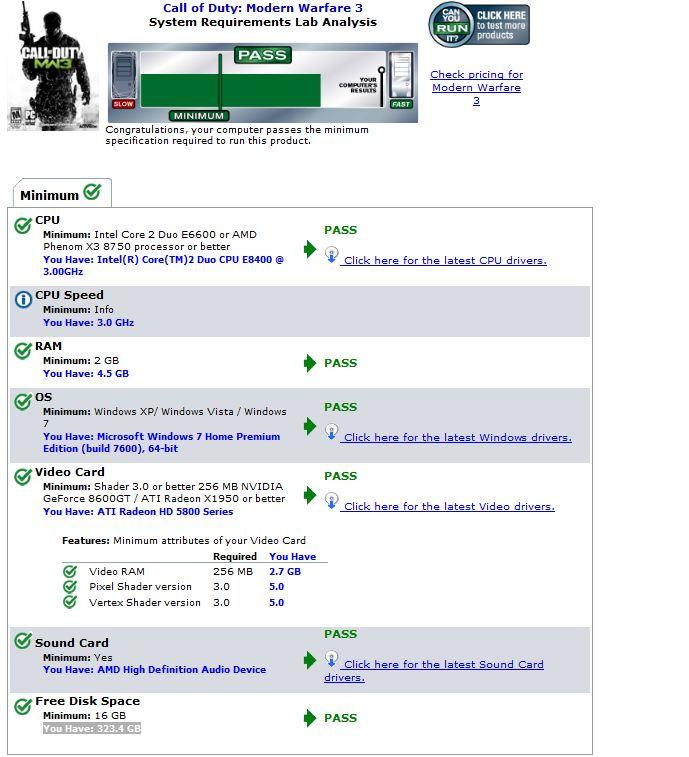Click the download icon beside Video drivers link

(331, 501)
